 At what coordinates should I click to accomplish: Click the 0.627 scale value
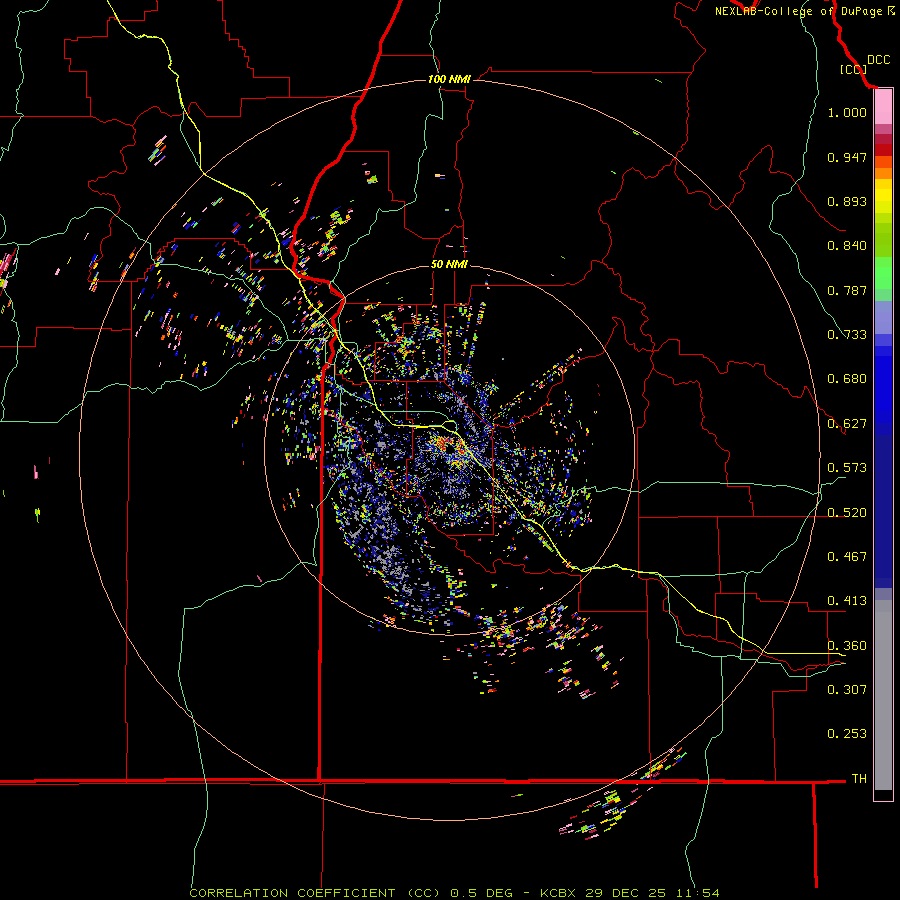point(847,424)
